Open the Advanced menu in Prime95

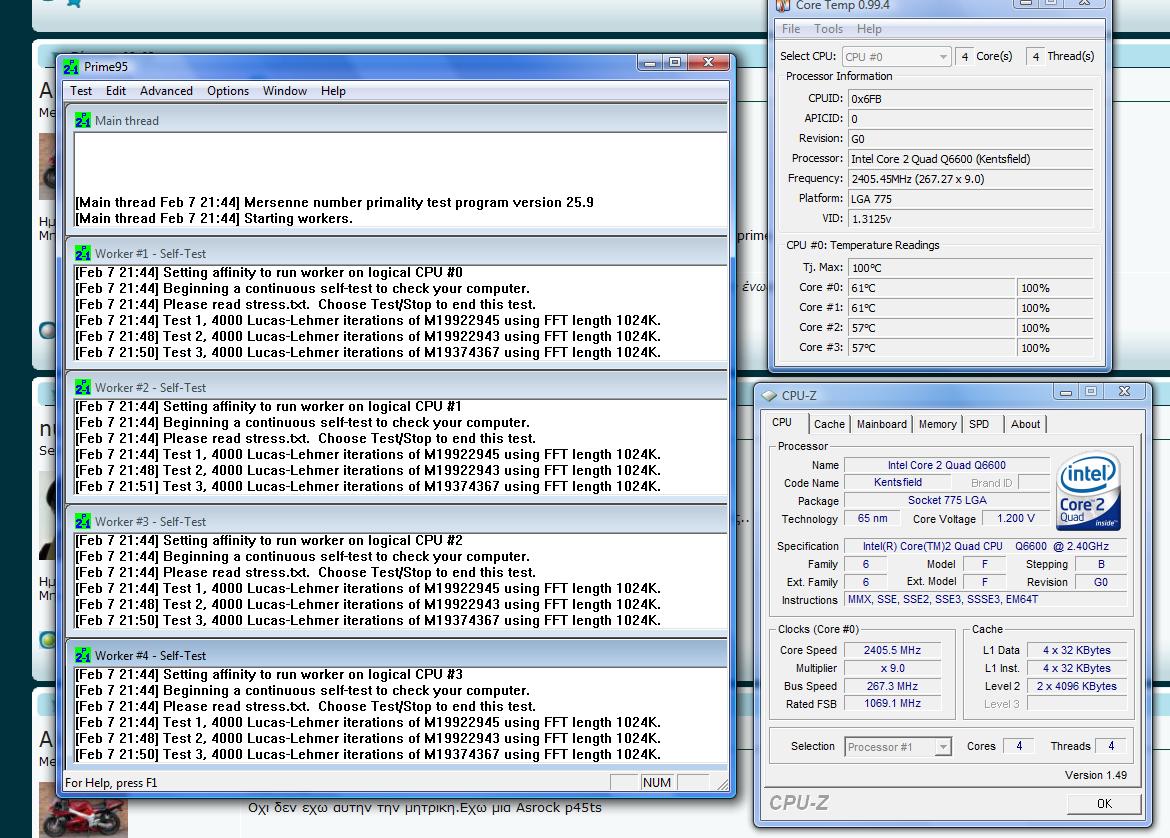pyautogui.click(x=166, y=91)
